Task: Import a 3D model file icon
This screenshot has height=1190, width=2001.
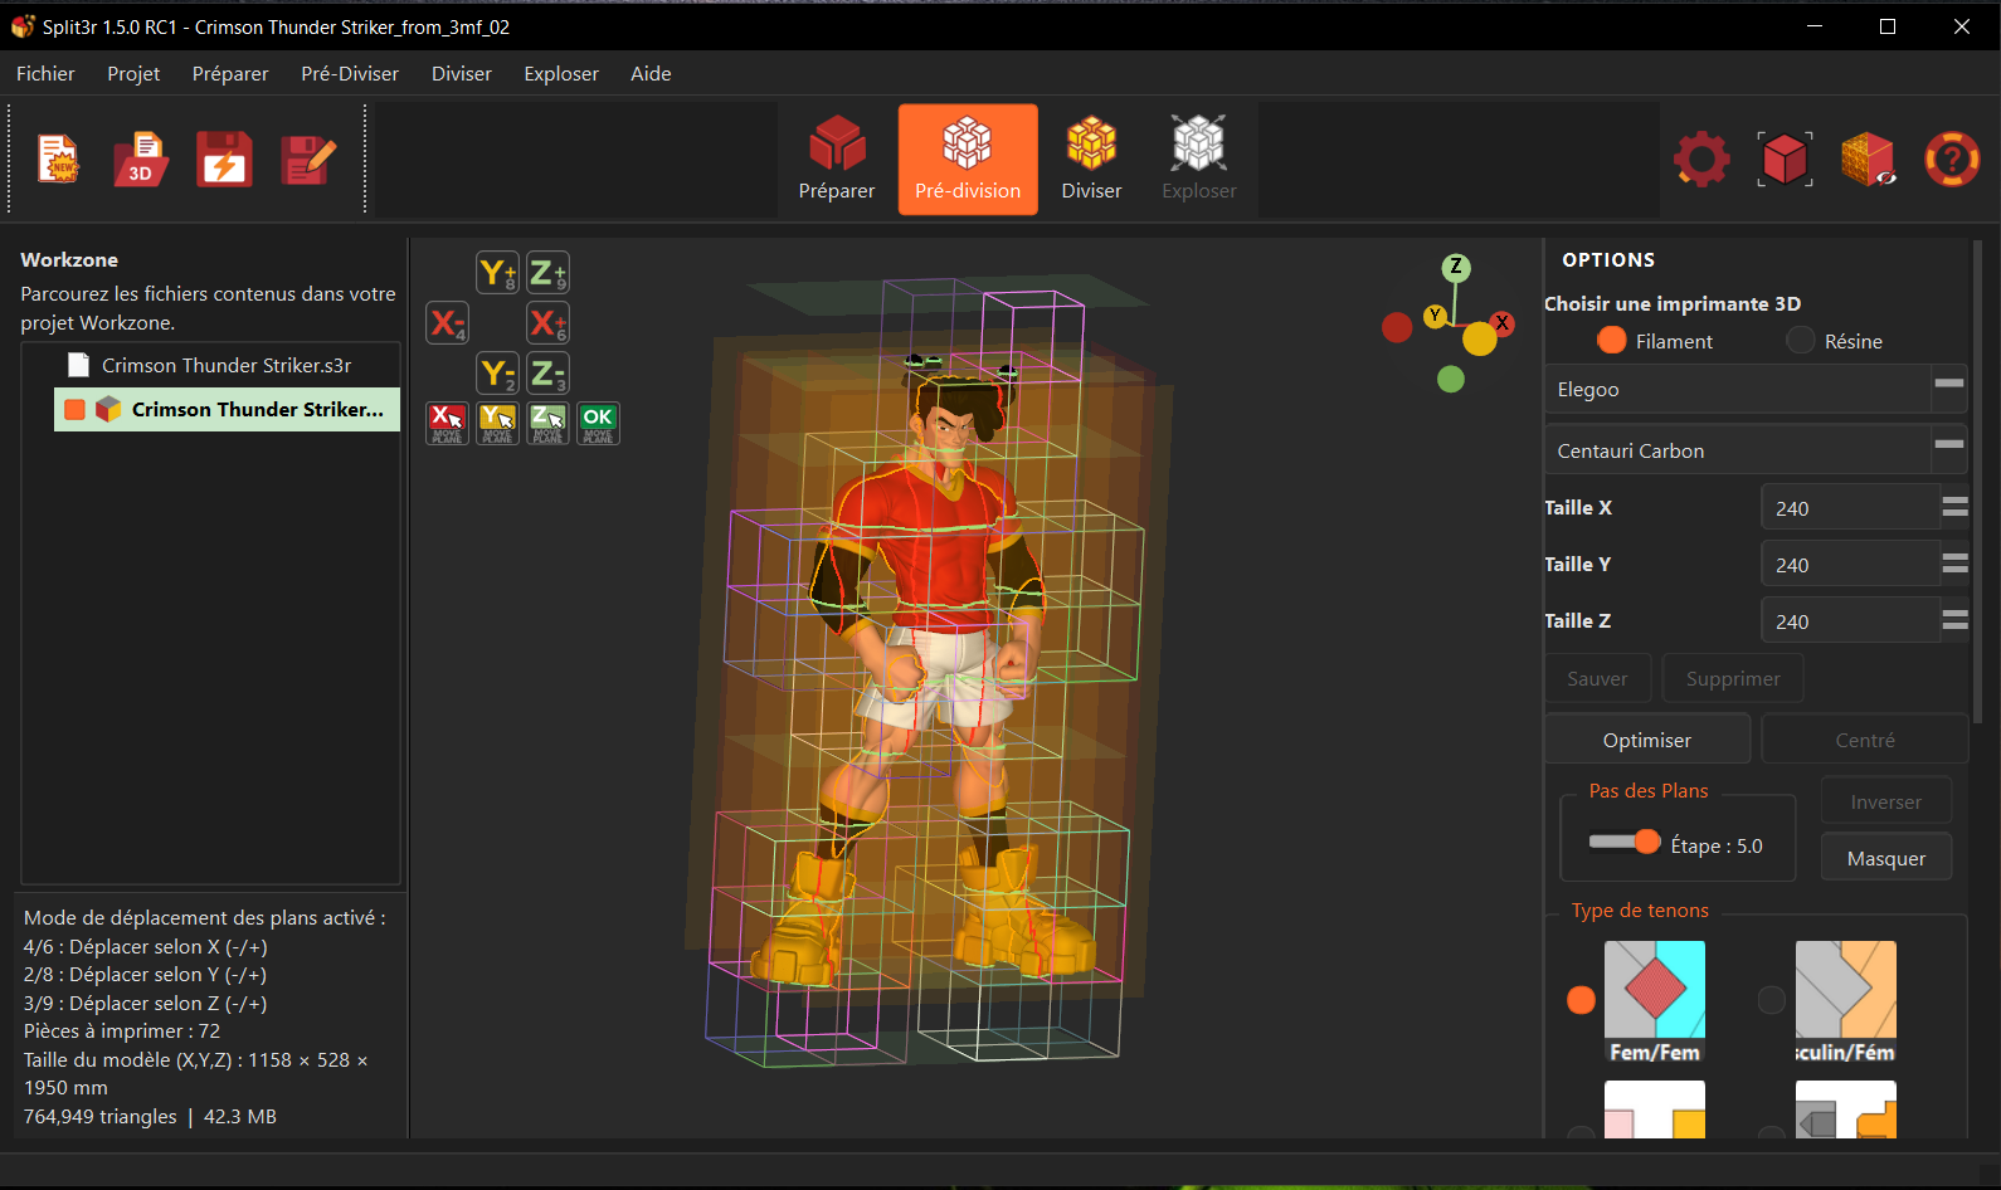Action: [141, 159]
